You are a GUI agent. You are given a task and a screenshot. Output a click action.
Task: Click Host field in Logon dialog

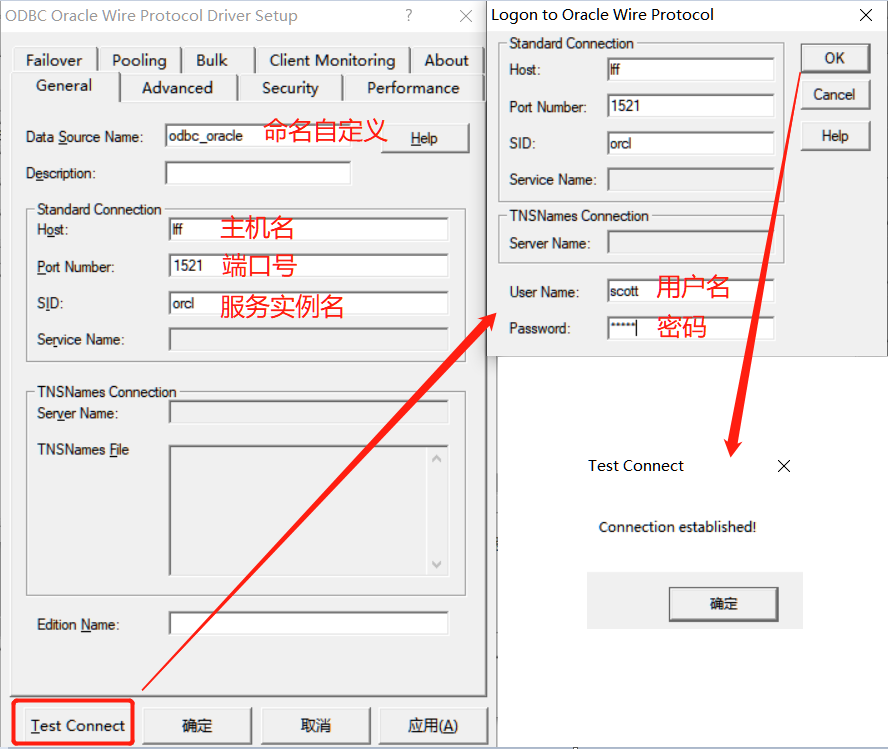coord(690,70)
